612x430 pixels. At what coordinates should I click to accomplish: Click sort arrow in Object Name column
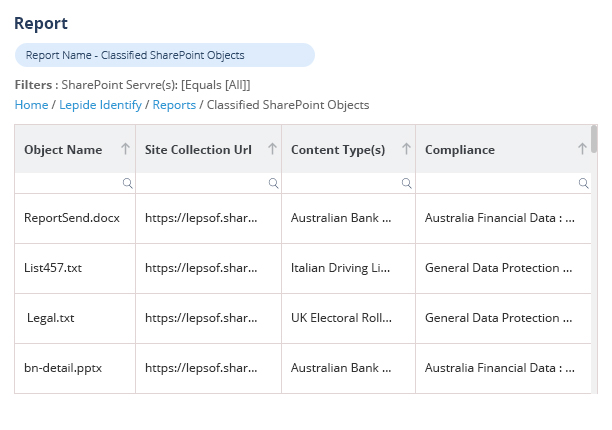pos(125,149)
